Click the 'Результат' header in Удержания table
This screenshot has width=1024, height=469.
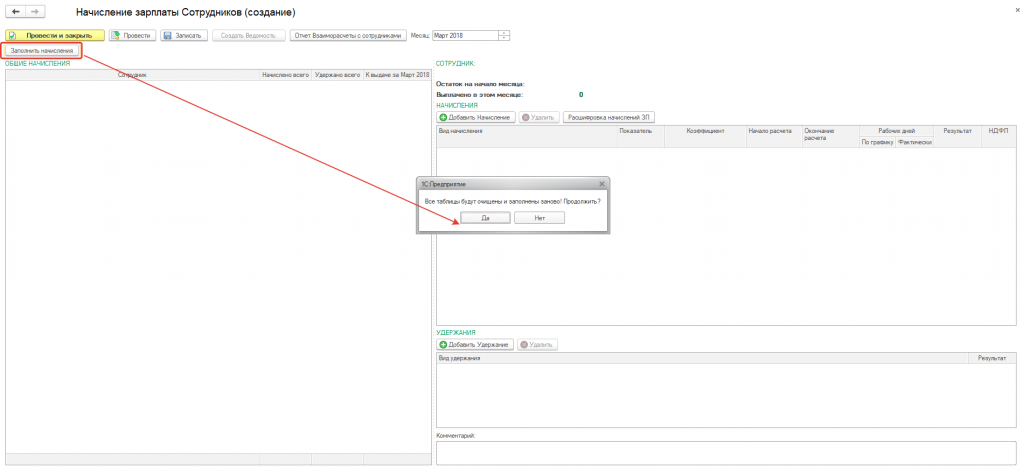pyautogui.click(x=994, y=358)
